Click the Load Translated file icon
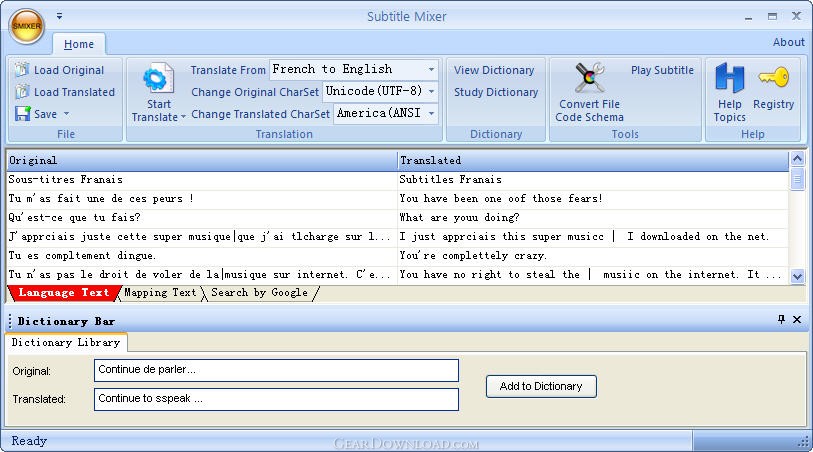This screenshot has height=452, width=813. click(22, 92)
